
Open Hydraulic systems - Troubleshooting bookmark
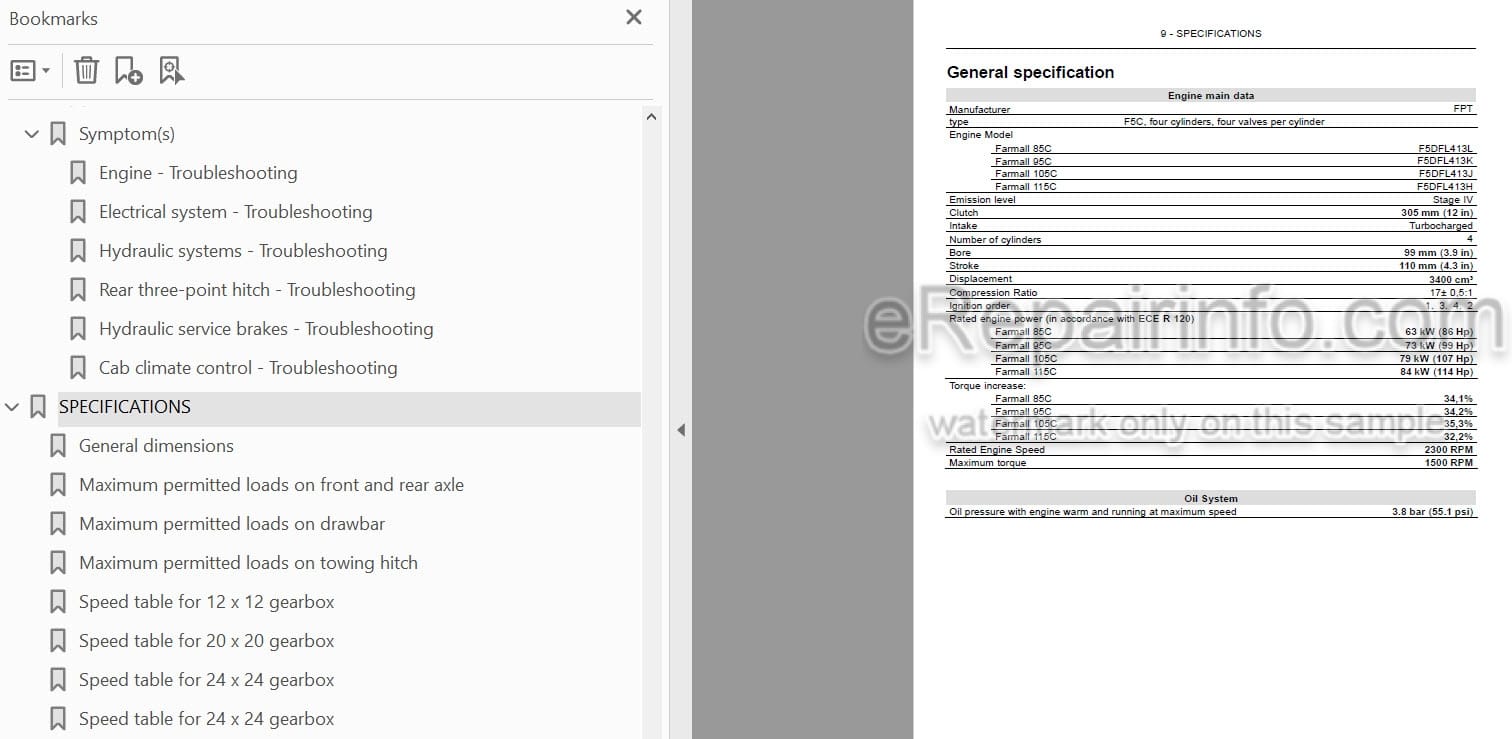[243, 251]
